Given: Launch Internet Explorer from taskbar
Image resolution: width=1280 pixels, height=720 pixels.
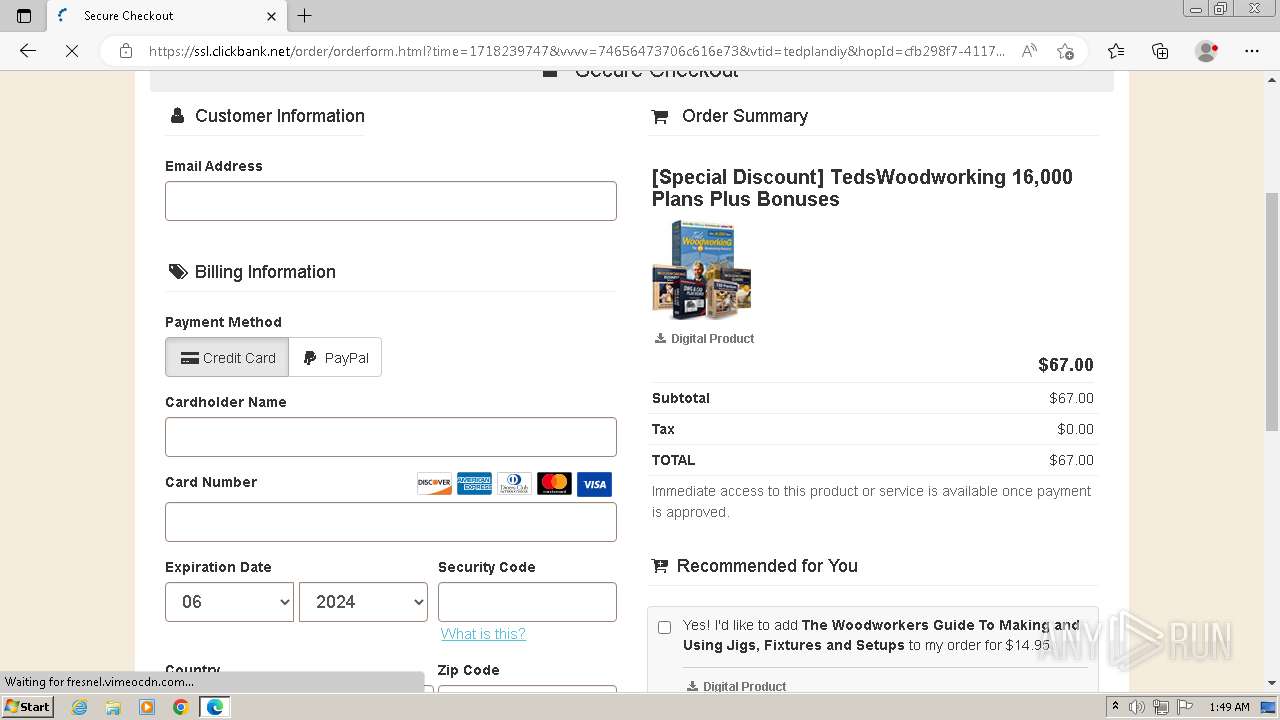Looking at the screenshot, I should click(x=80, y=707).
